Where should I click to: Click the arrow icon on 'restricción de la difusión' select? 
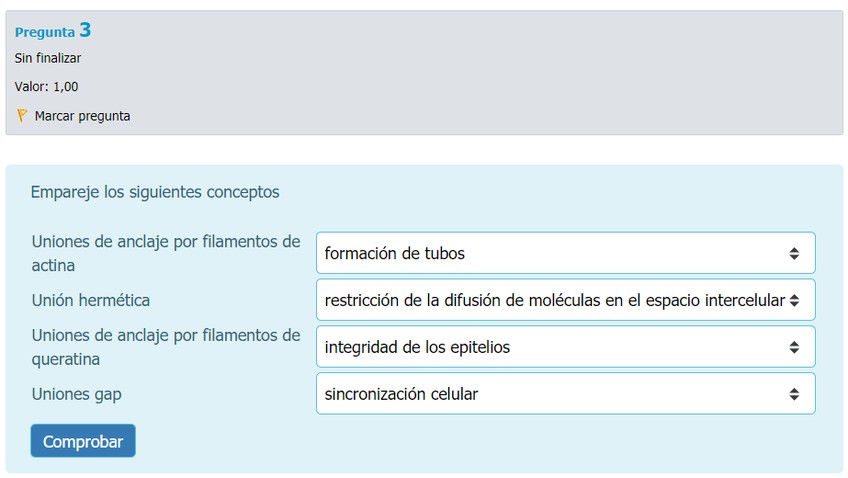point(794,299)
